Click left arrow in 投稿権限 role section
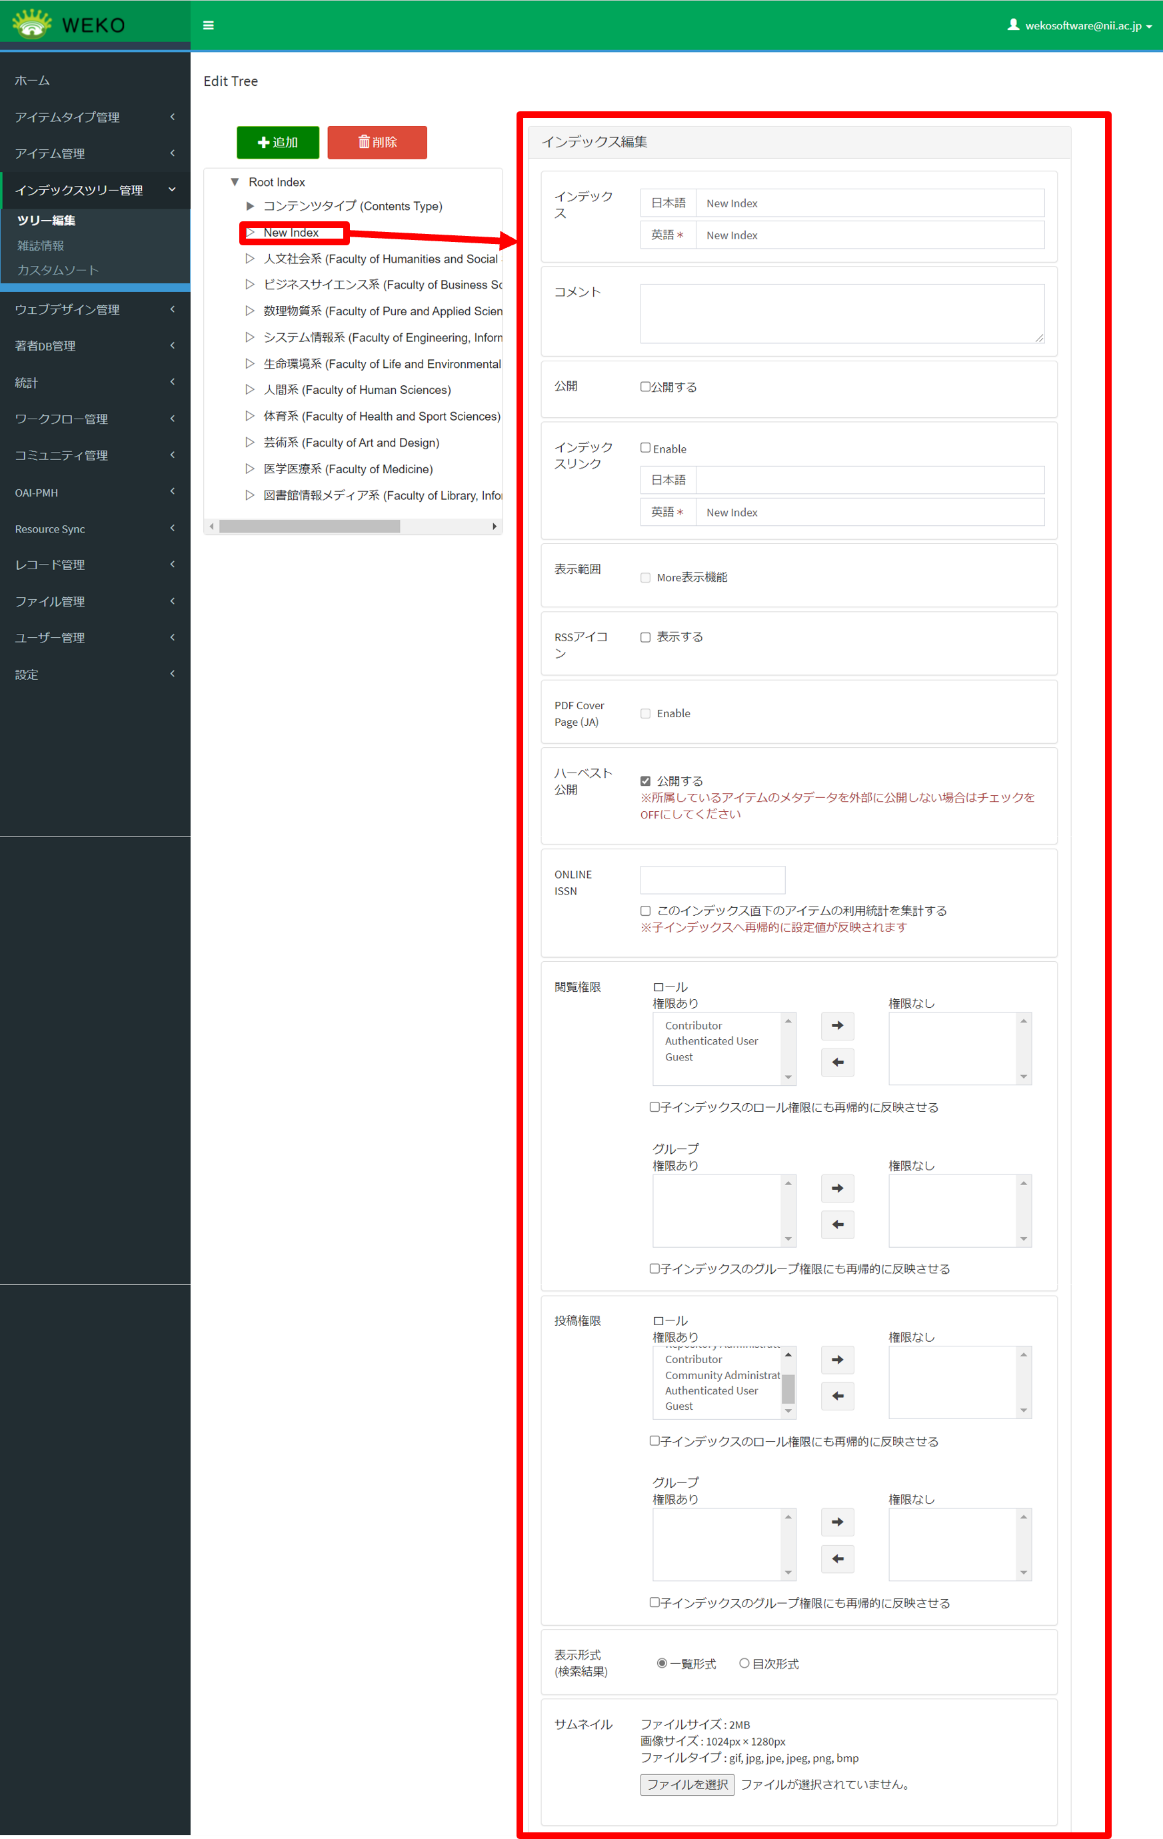Screen dimensions: 1163x1839 tap(837, 1396)
